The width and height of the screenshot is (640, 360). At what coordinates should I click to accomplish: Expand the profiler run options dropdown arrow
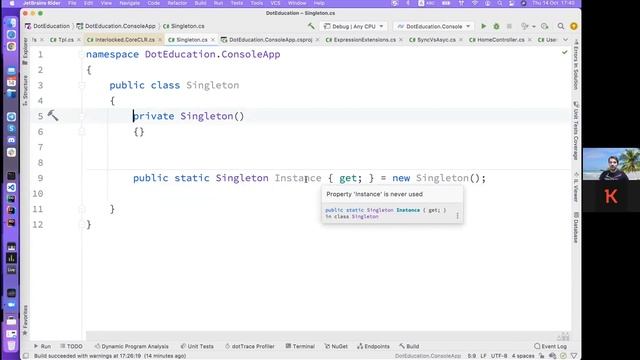(x=533, y=27)
